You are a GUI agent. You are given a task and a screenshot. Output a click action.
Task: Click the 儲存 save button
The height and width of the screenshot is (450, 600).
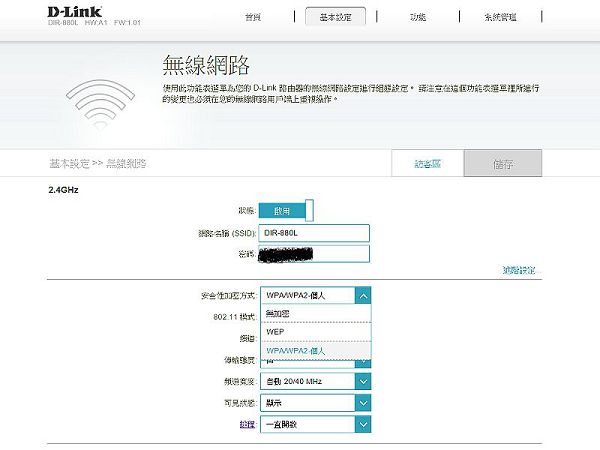(x=503, y=164)
